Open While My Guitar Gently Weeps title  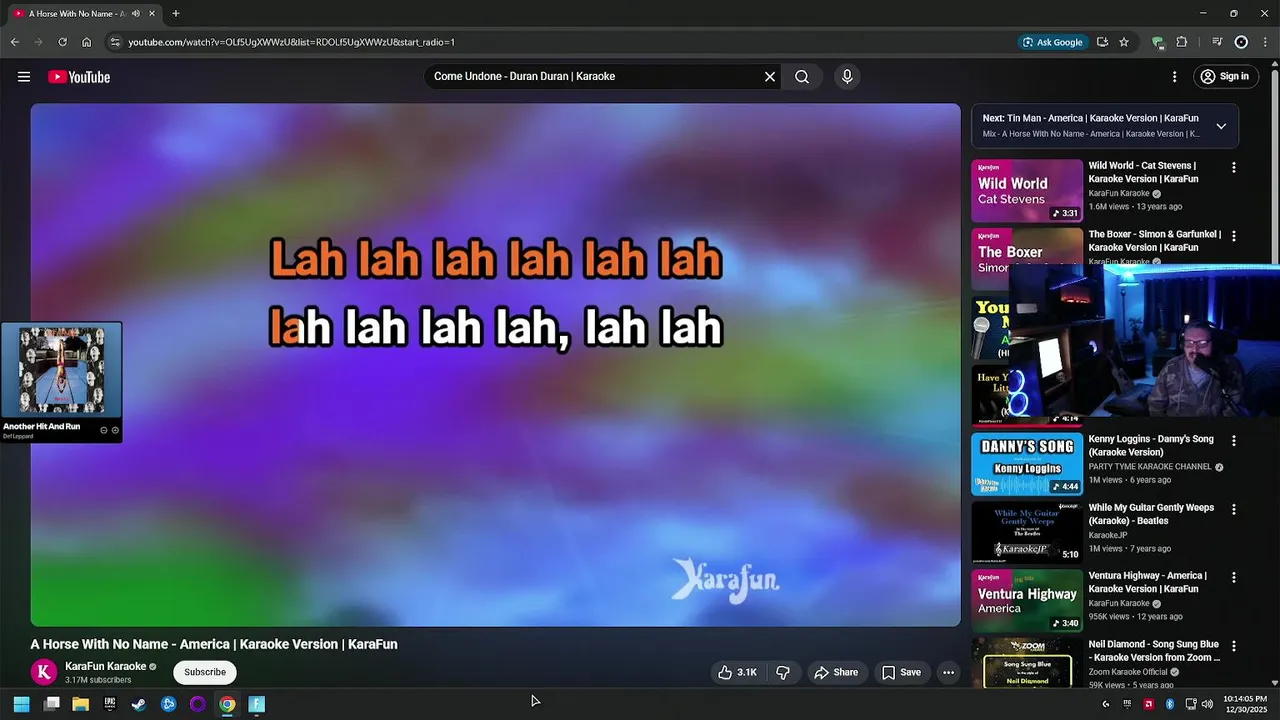[1151, 514]
